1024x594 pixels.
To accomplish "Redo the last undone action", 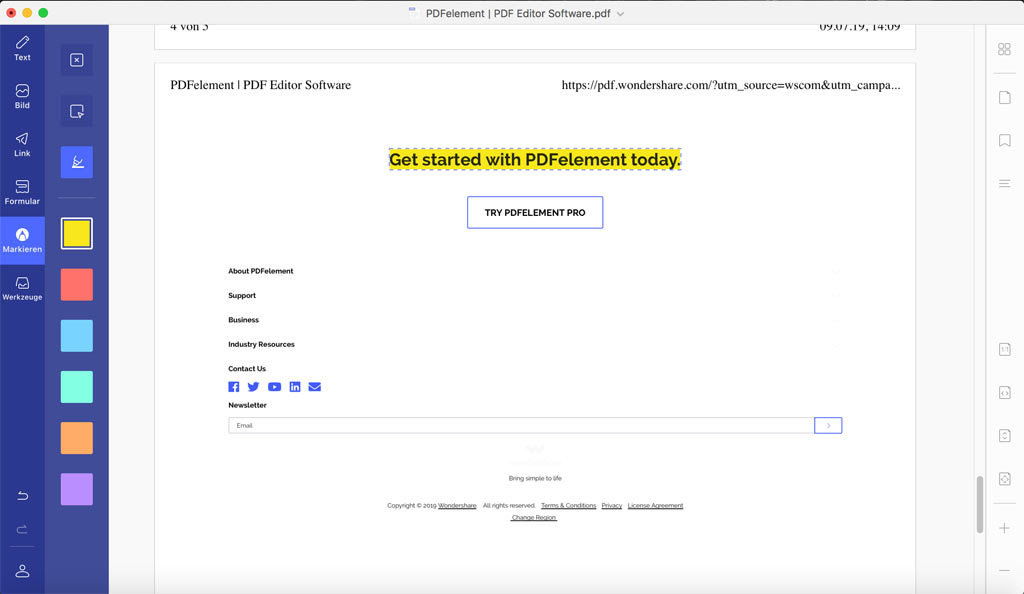I will (22, 529).
